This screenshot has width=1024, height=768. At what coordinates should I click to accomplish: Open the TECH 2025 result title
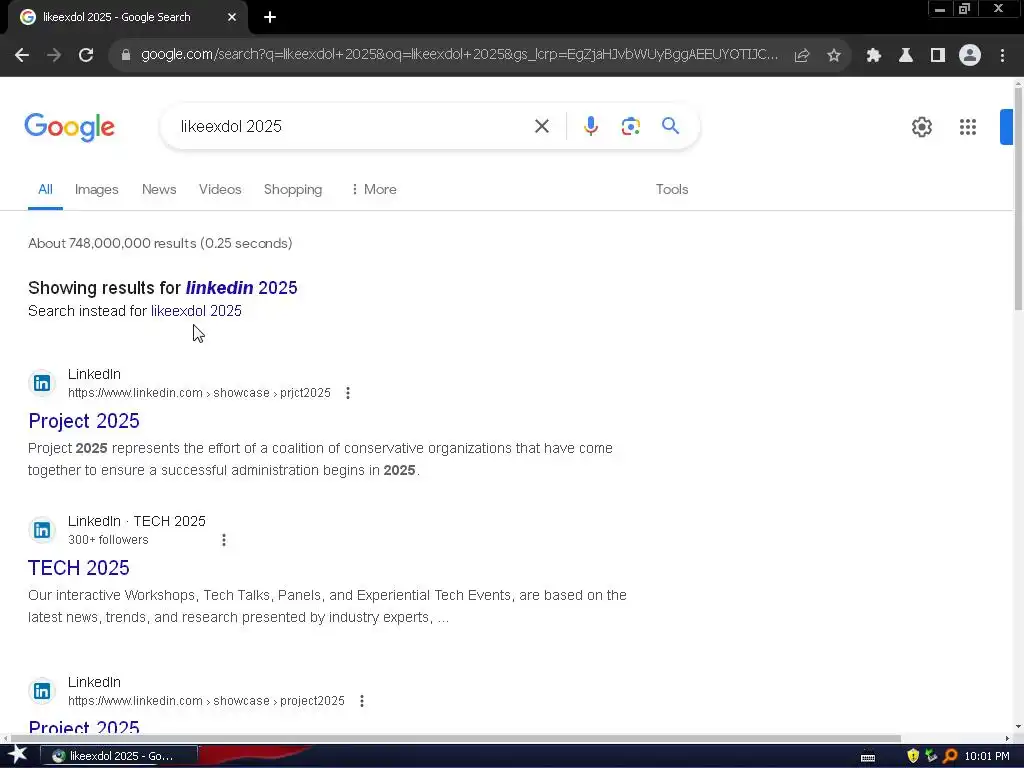(x=78, y=568)
